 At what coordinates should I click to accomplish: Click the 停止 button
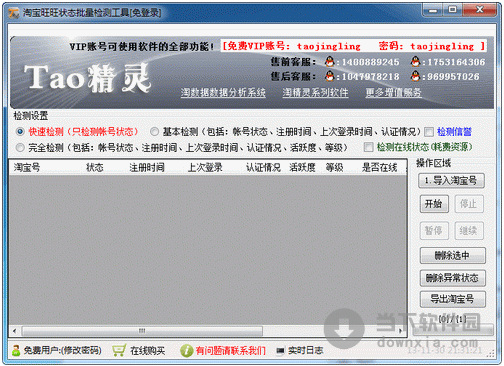coord(469,204)
